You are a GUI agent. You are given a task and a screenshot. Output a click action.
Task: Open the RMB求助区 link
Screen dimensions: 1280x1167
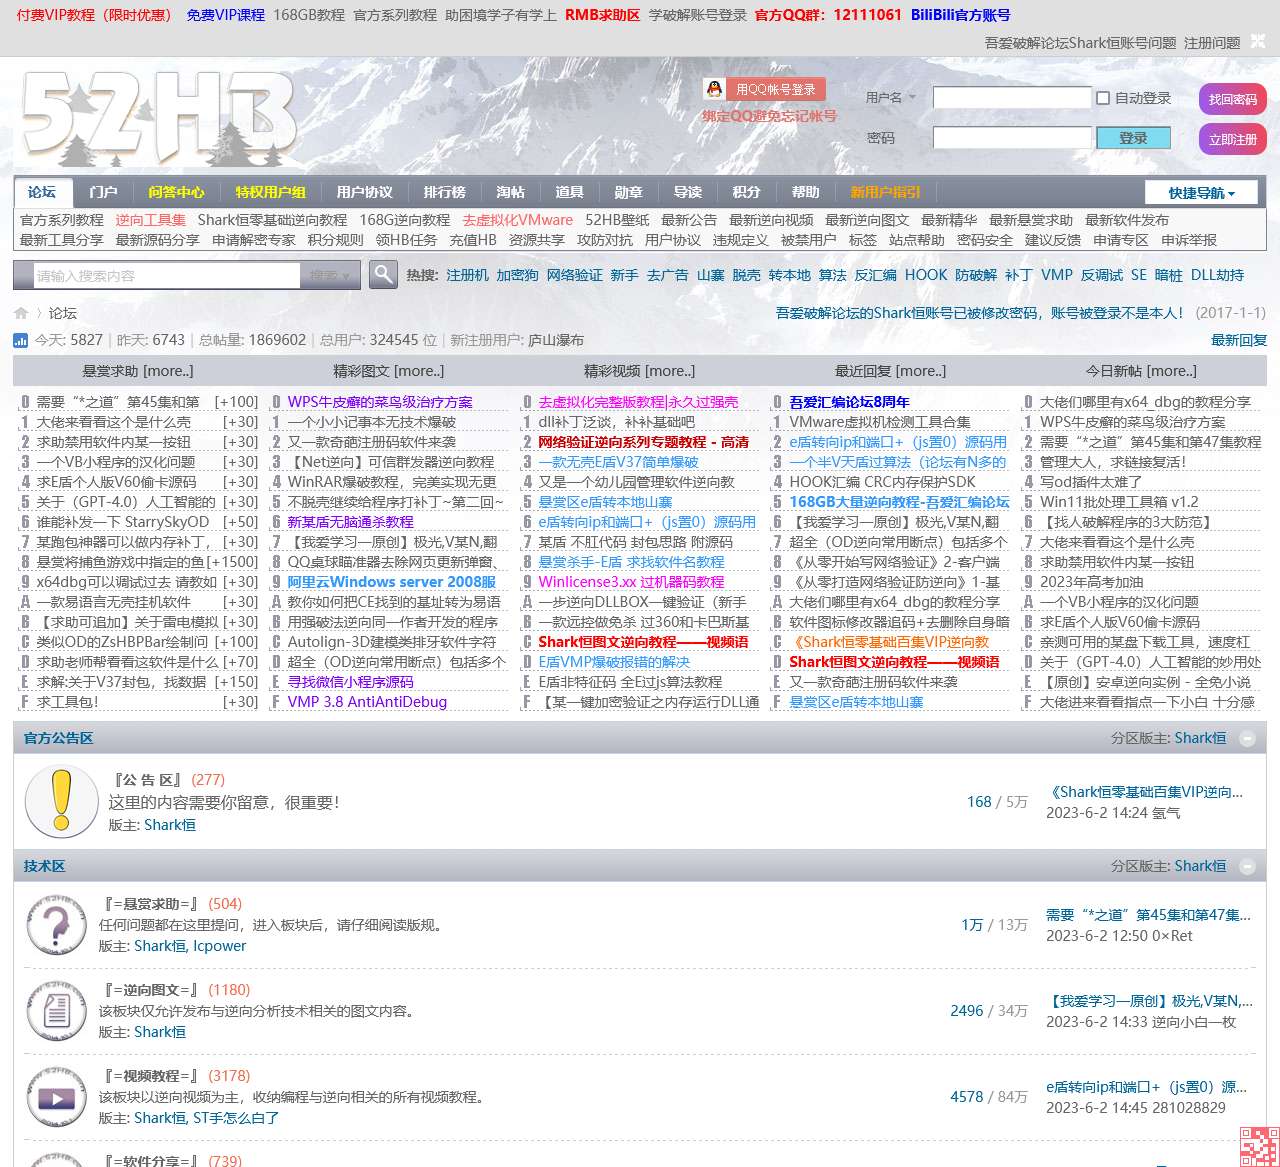602,15
